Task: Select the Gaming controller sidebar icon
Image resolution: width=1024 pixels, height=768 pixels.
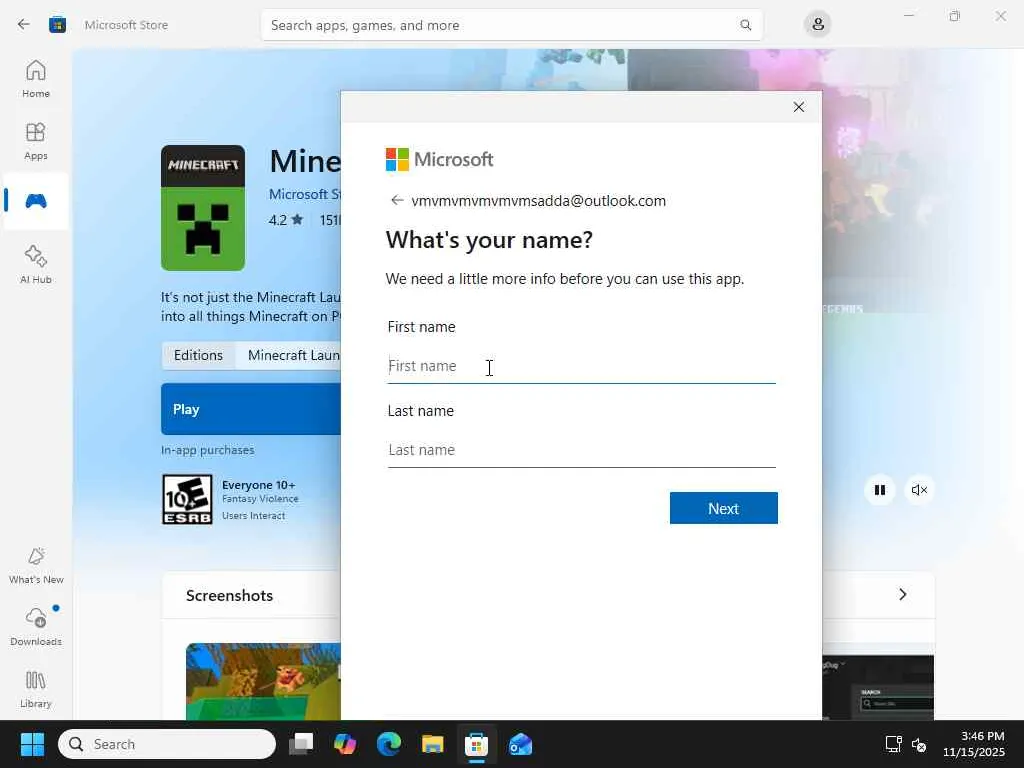Action: coord(36,201)
